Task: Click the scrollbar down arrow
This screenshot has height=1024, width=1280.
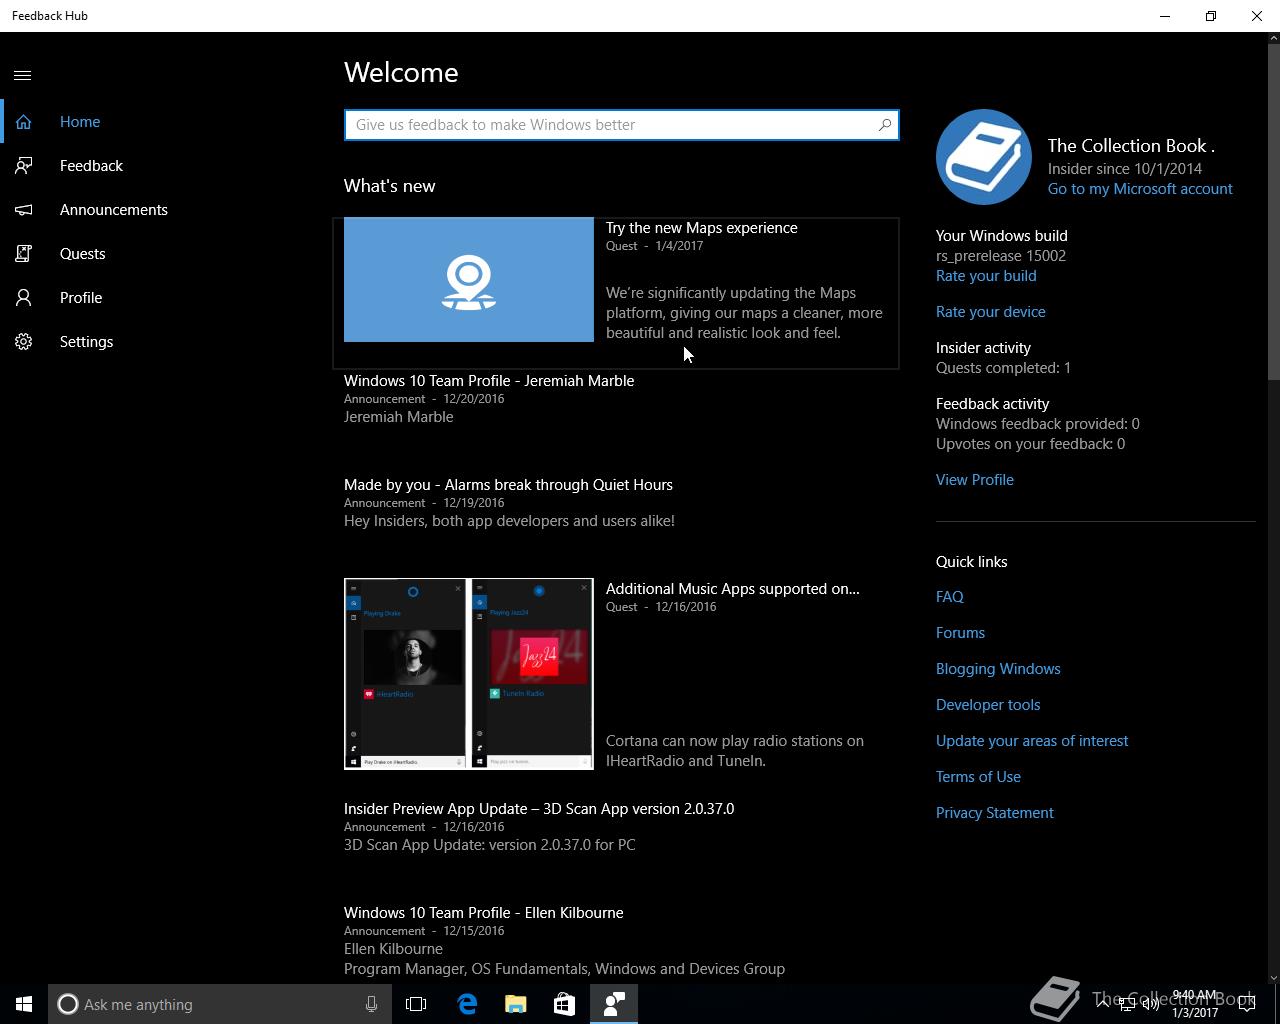Action: pyautogui.click(x=1274, y=977)
